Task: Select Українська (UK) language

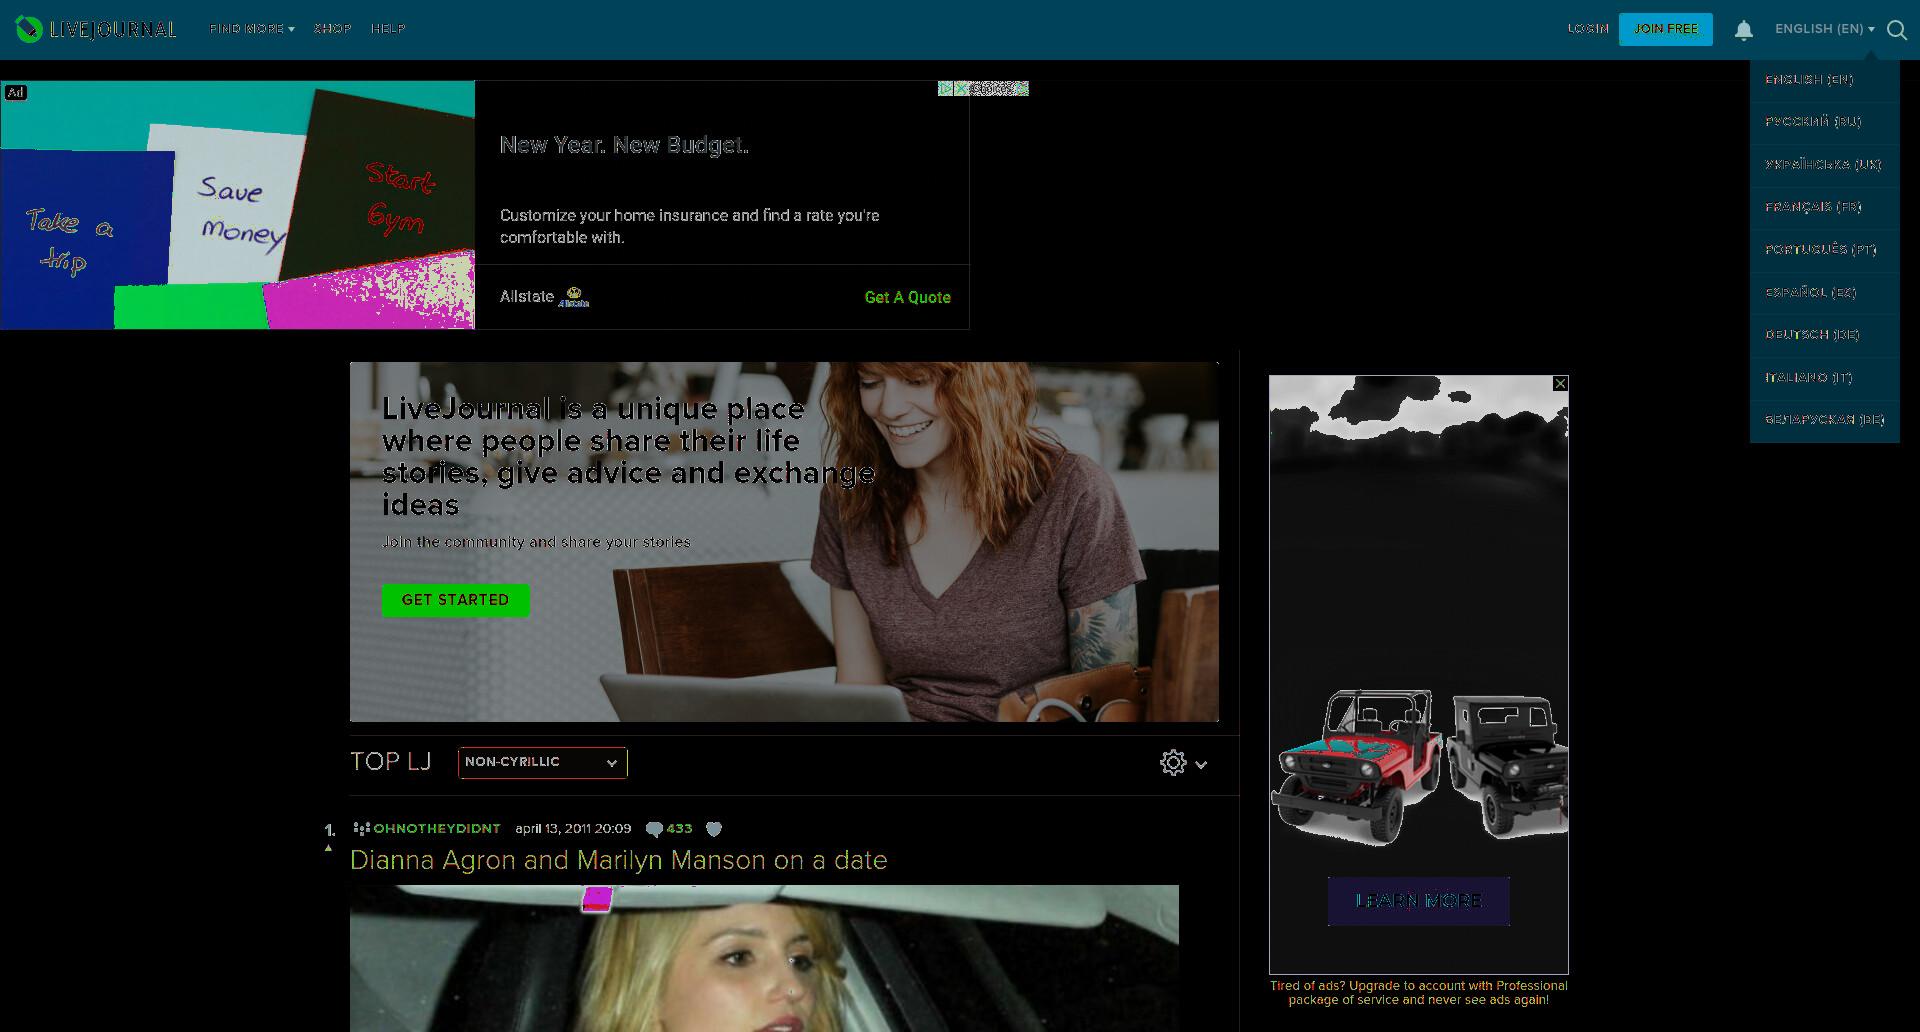Action: coord(1825,165)
